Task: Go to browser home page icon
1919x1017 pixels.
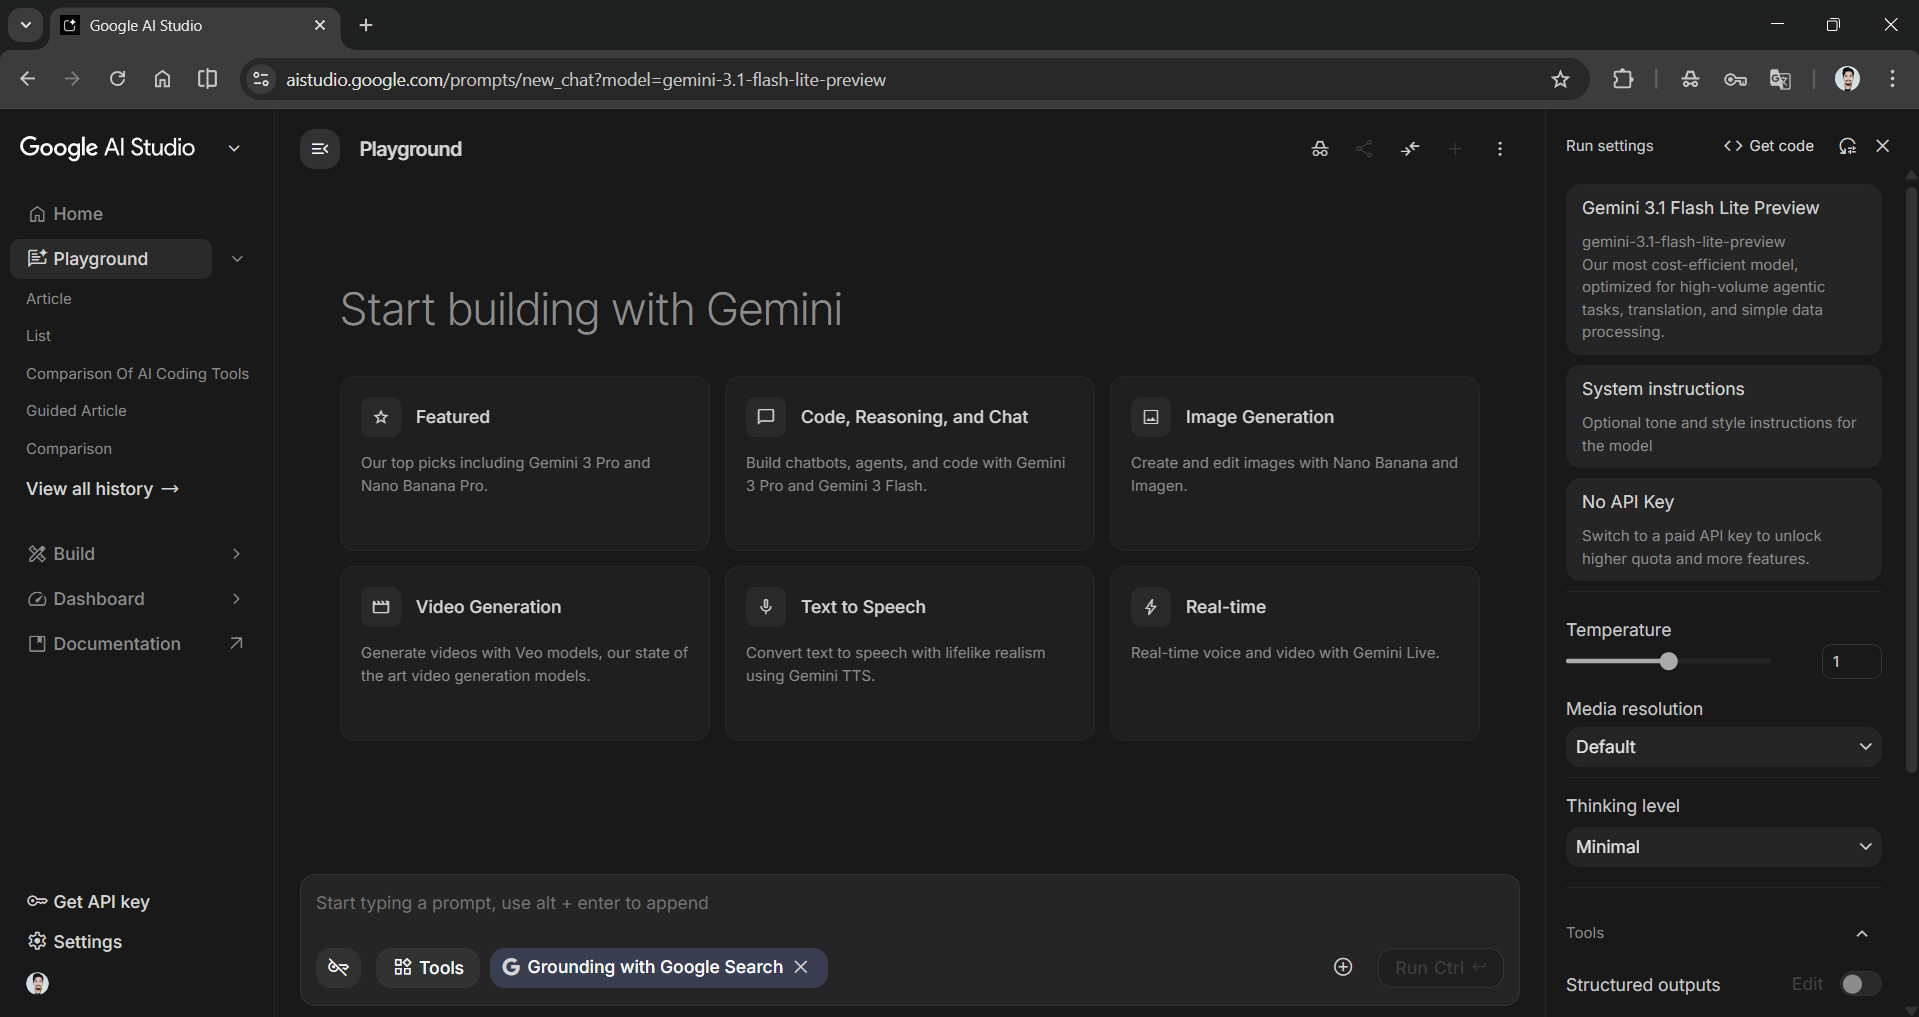Action: (162, 79)
